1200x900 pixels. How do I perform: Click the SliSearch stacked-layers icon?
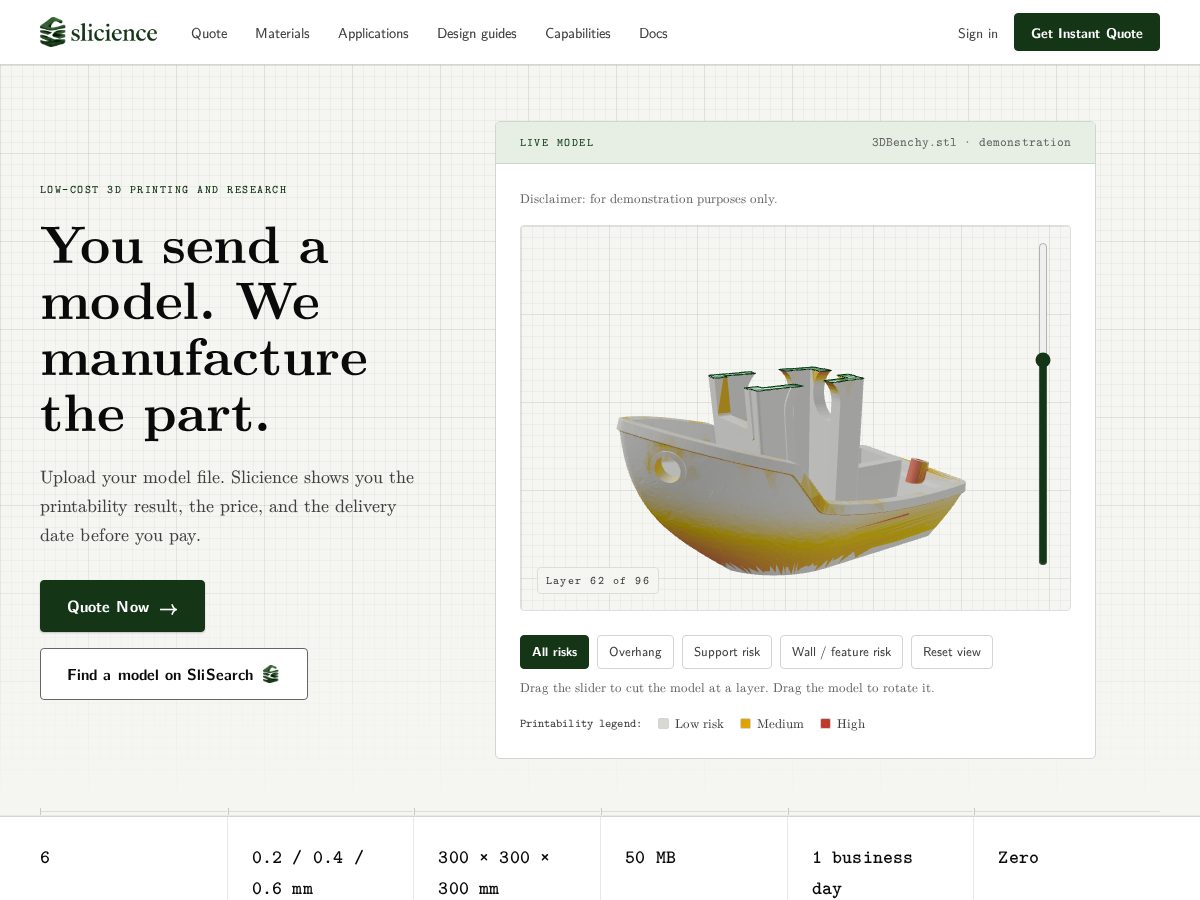point(271,674)
